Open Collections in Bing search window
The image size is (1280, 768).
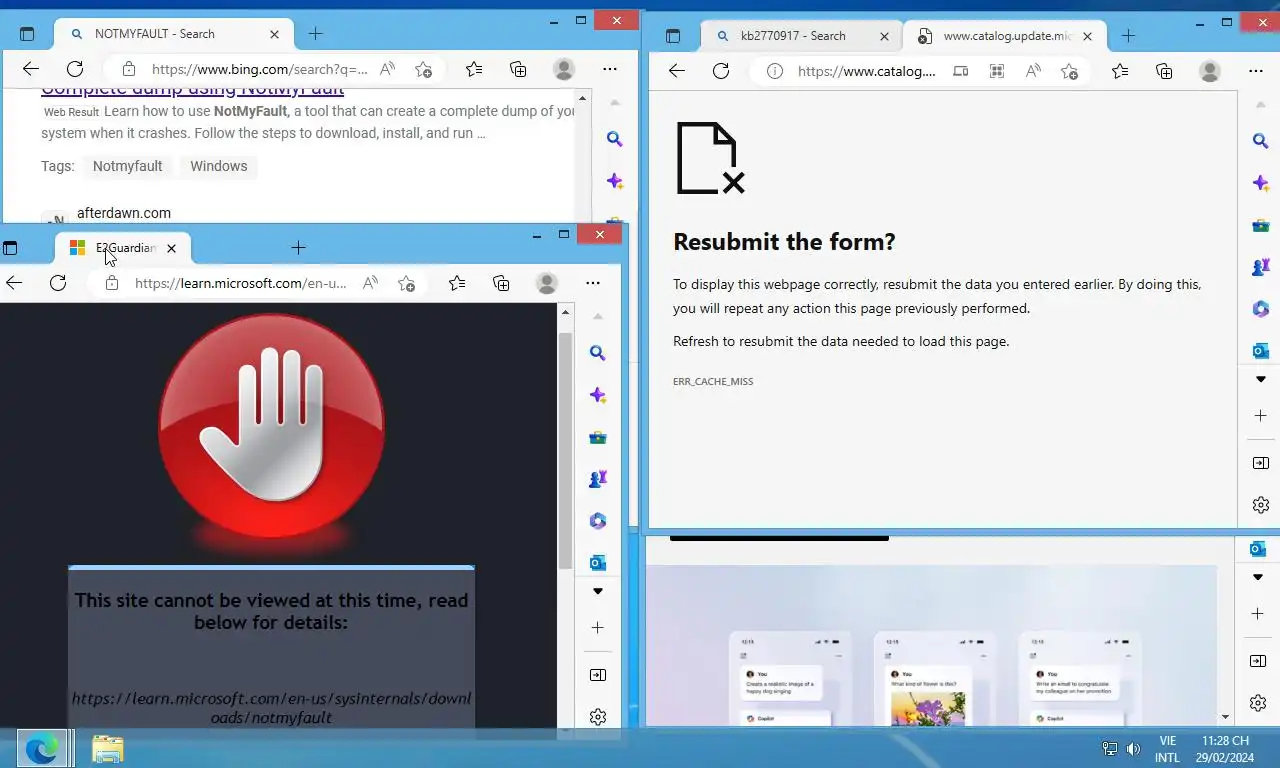[x=518, y=69]
